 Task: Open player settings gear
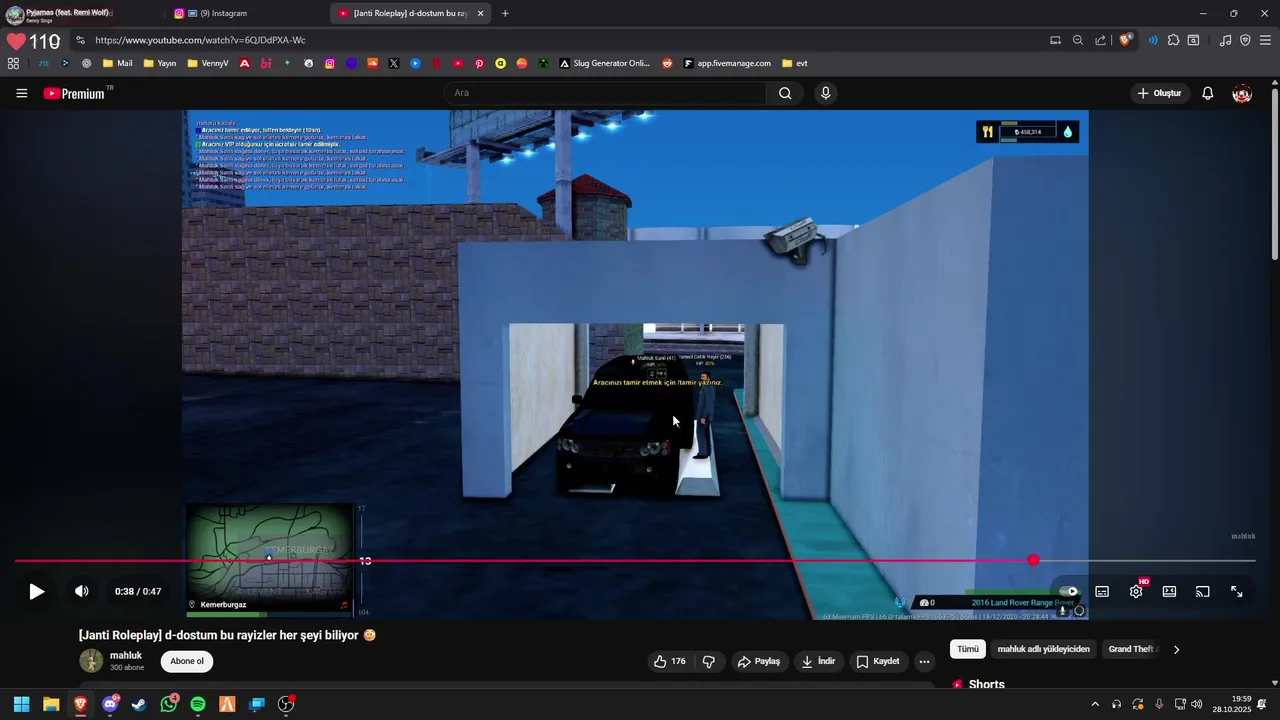(x=1136, y=591)
